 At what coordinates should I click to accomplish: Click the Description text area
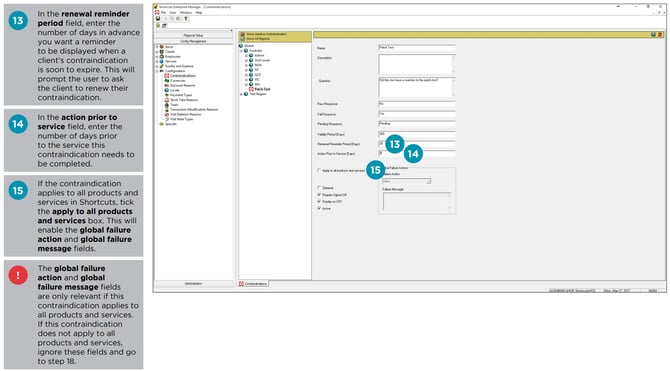pyautogui.click(x=417, y=64)
